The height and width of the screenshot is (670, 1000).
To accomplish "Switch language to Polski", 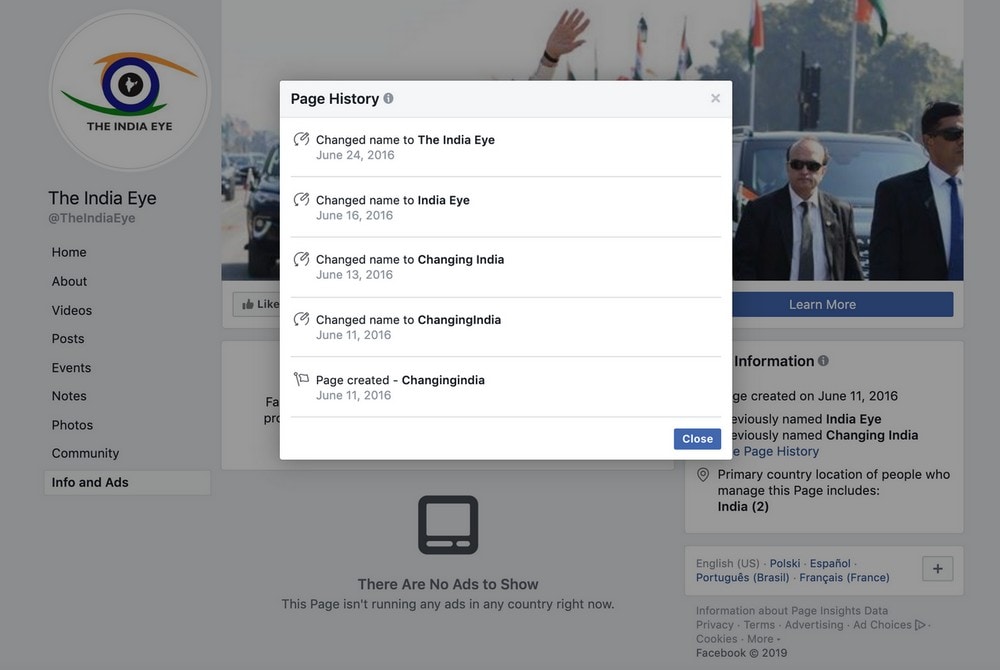I will (784, 564).
